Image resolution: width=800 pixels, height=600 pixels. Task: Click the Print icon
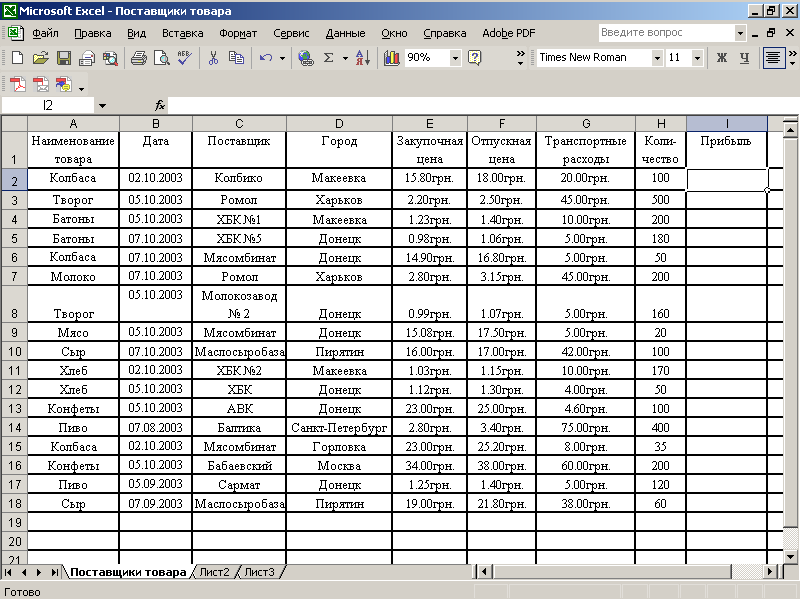point(138,58)
